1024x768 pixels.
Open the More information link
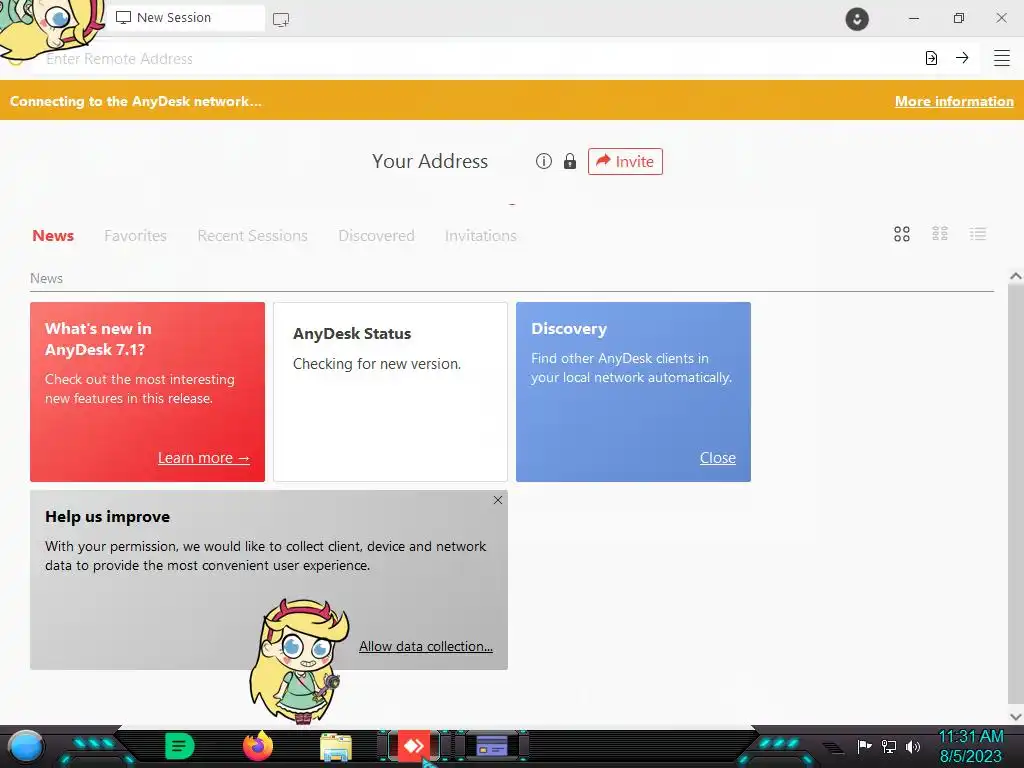pyautogui.click(x=954, y=101)
